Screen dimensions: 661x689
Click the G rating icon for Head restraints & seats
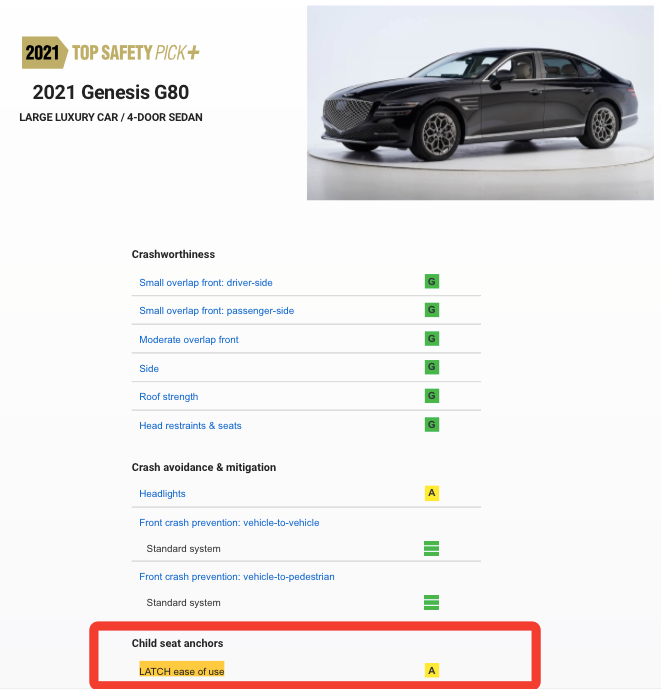432,425
